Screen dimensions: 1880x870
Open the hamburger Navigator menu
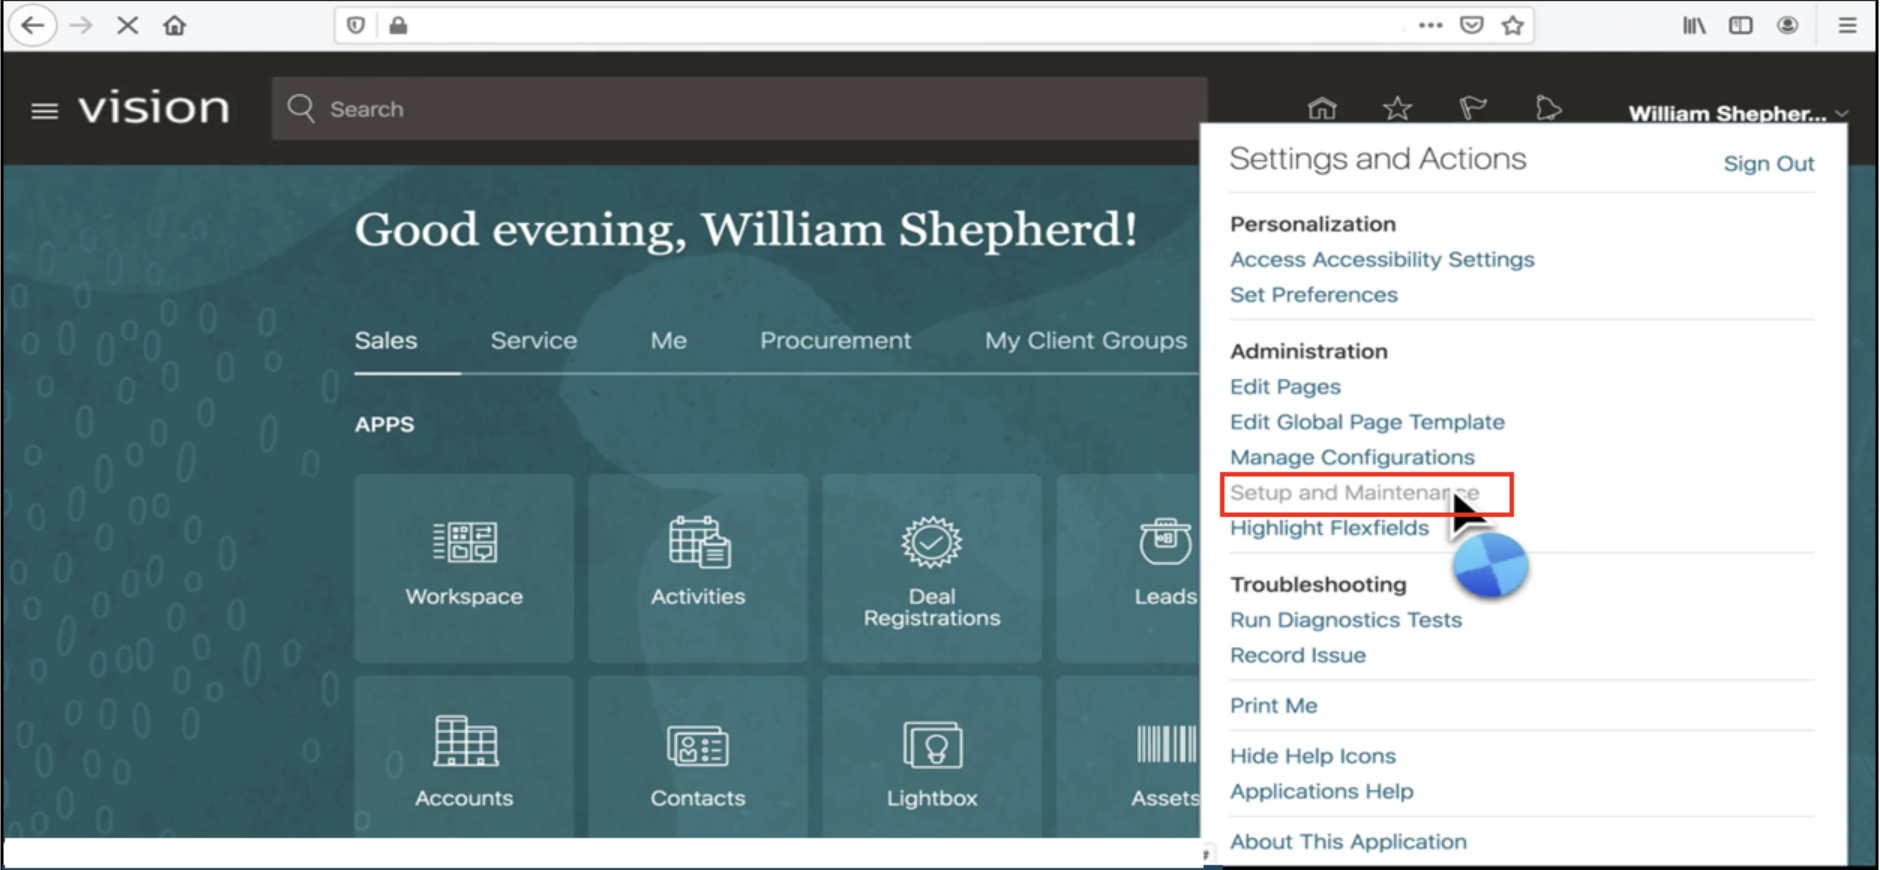(x=44, y=110)
